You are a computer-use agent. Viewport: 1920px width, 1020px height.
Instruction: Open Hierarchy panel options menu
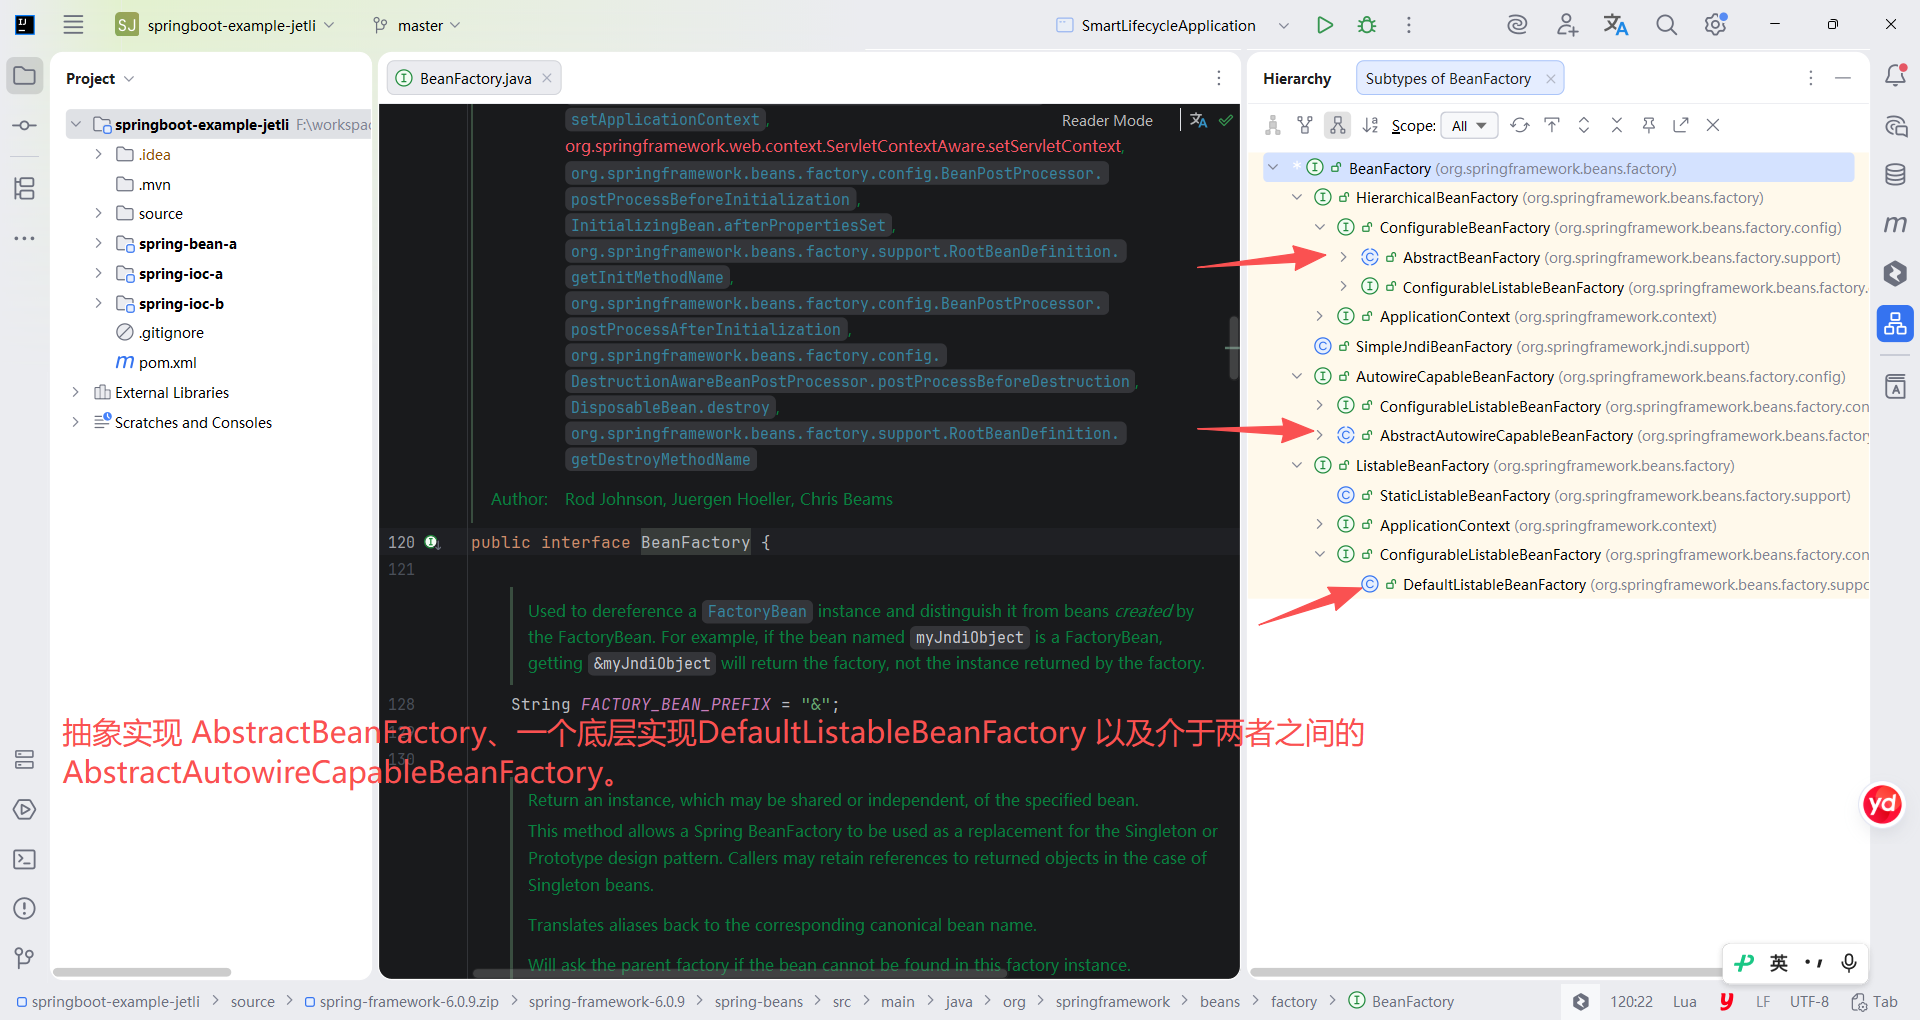click(1810, 78)
